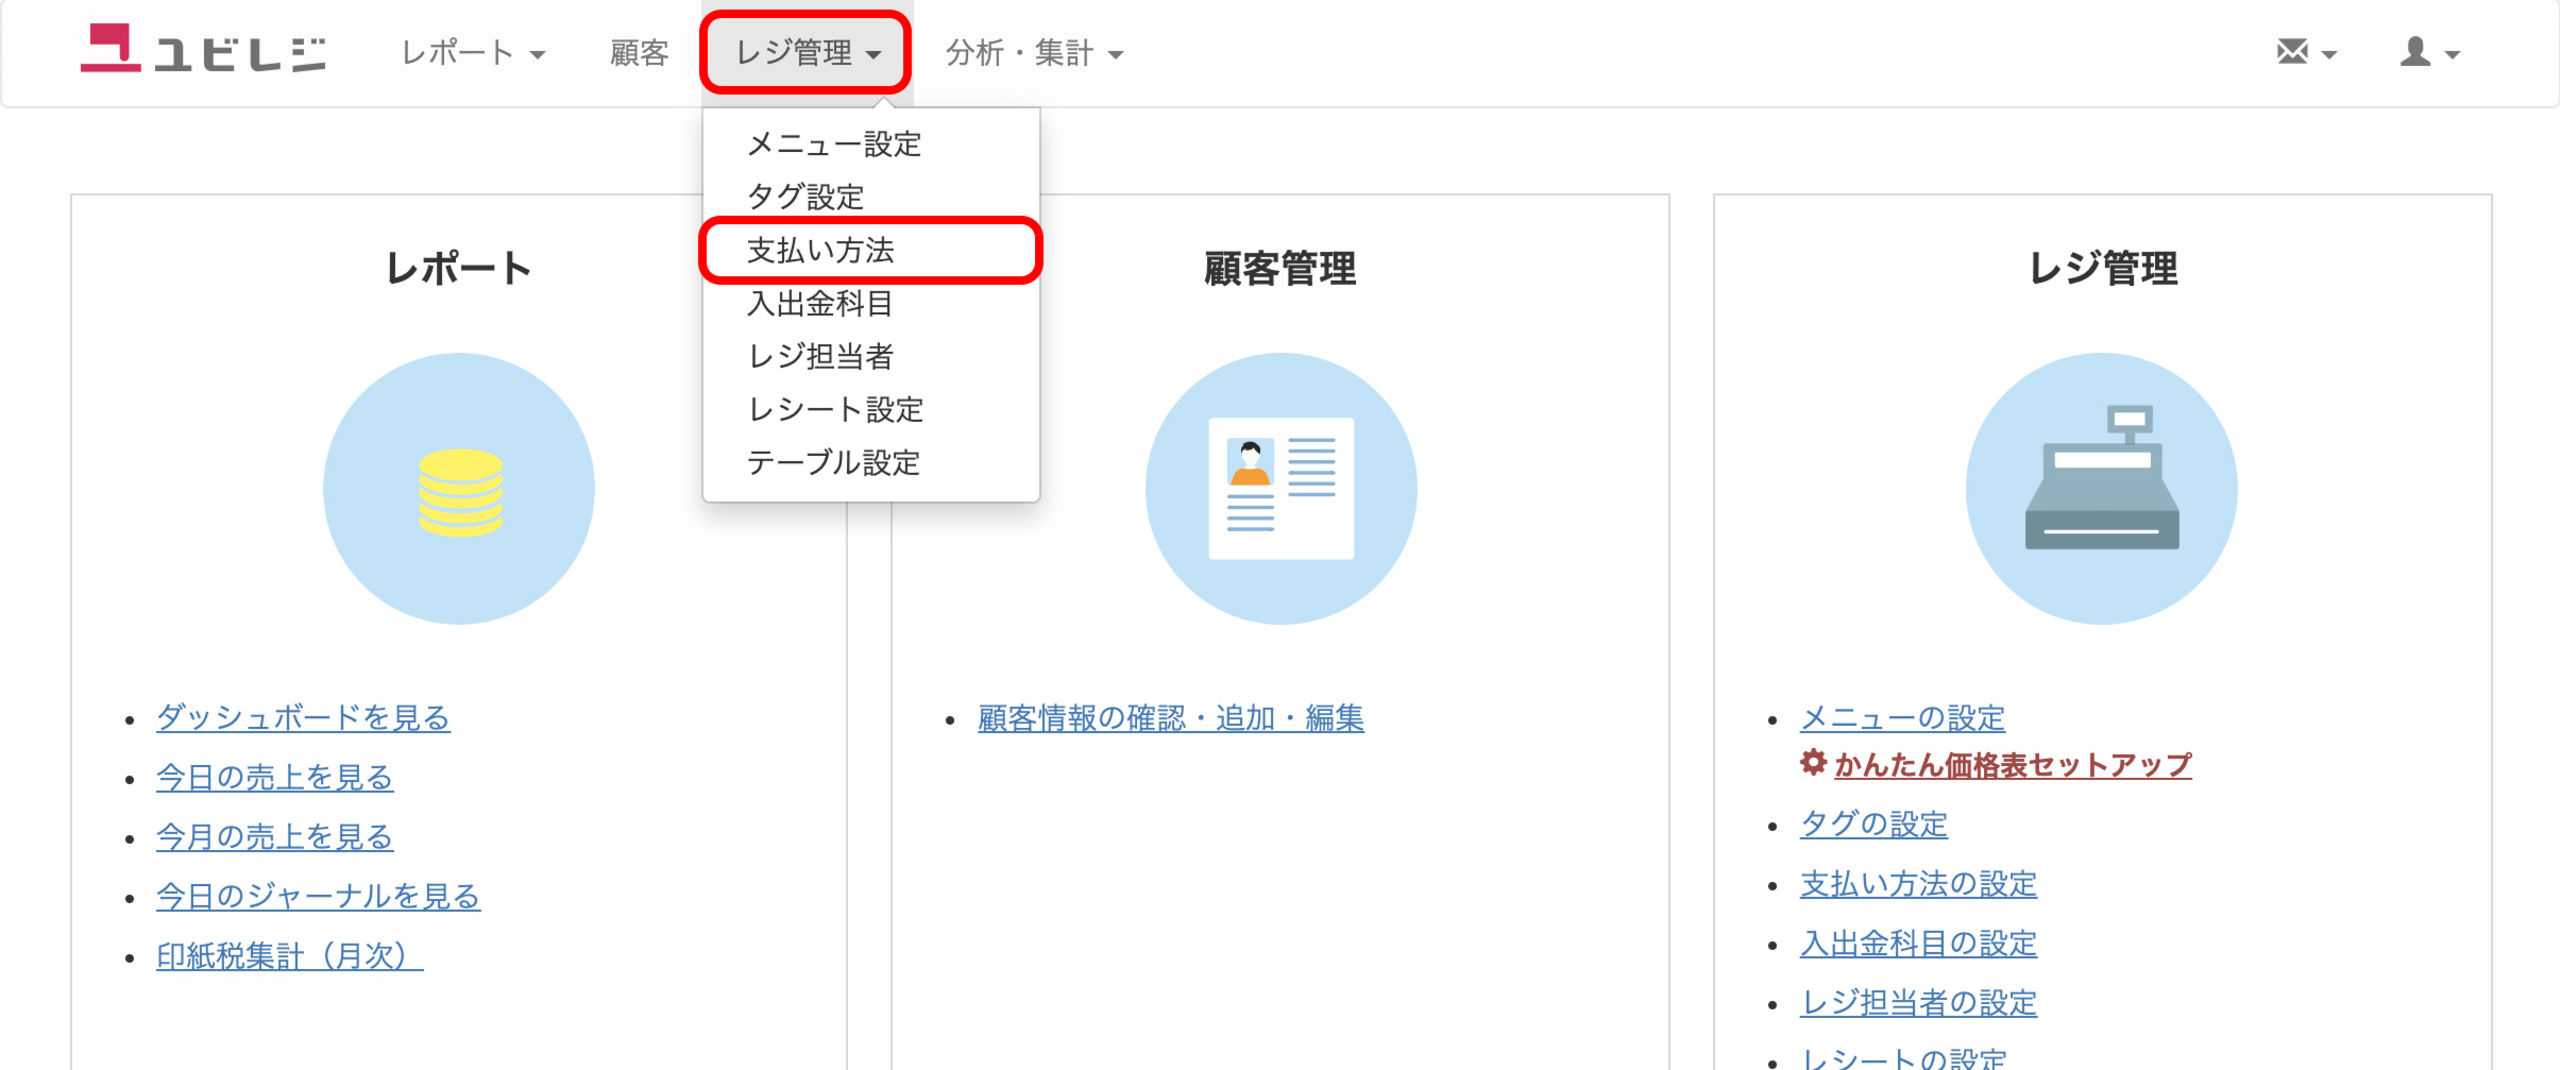Image resolution: width=2560 pixels, height=1070 pixels.
Task: Open 顧客情報の確認・追加・編集 link
Action: tap(1171, 718)
